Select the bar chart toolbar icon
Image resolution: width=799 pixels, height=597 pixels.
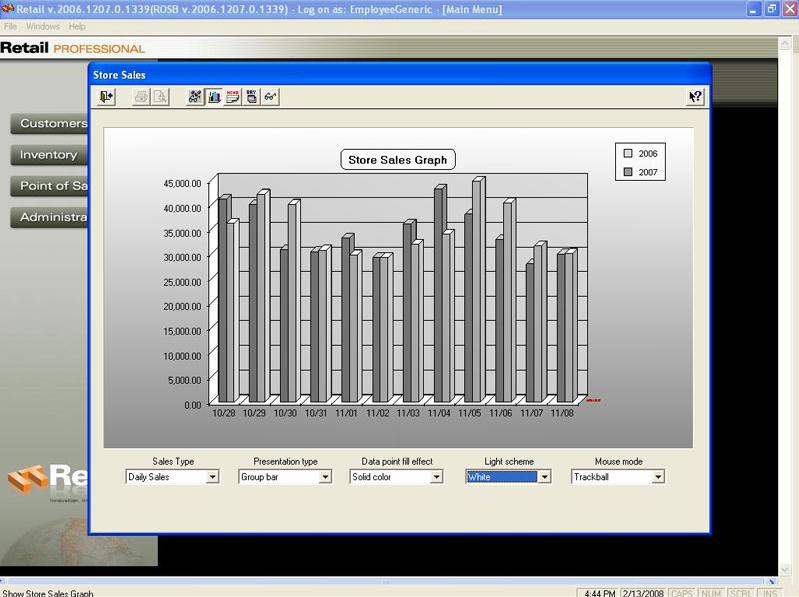pyautogui.click(x=214, y=97)
